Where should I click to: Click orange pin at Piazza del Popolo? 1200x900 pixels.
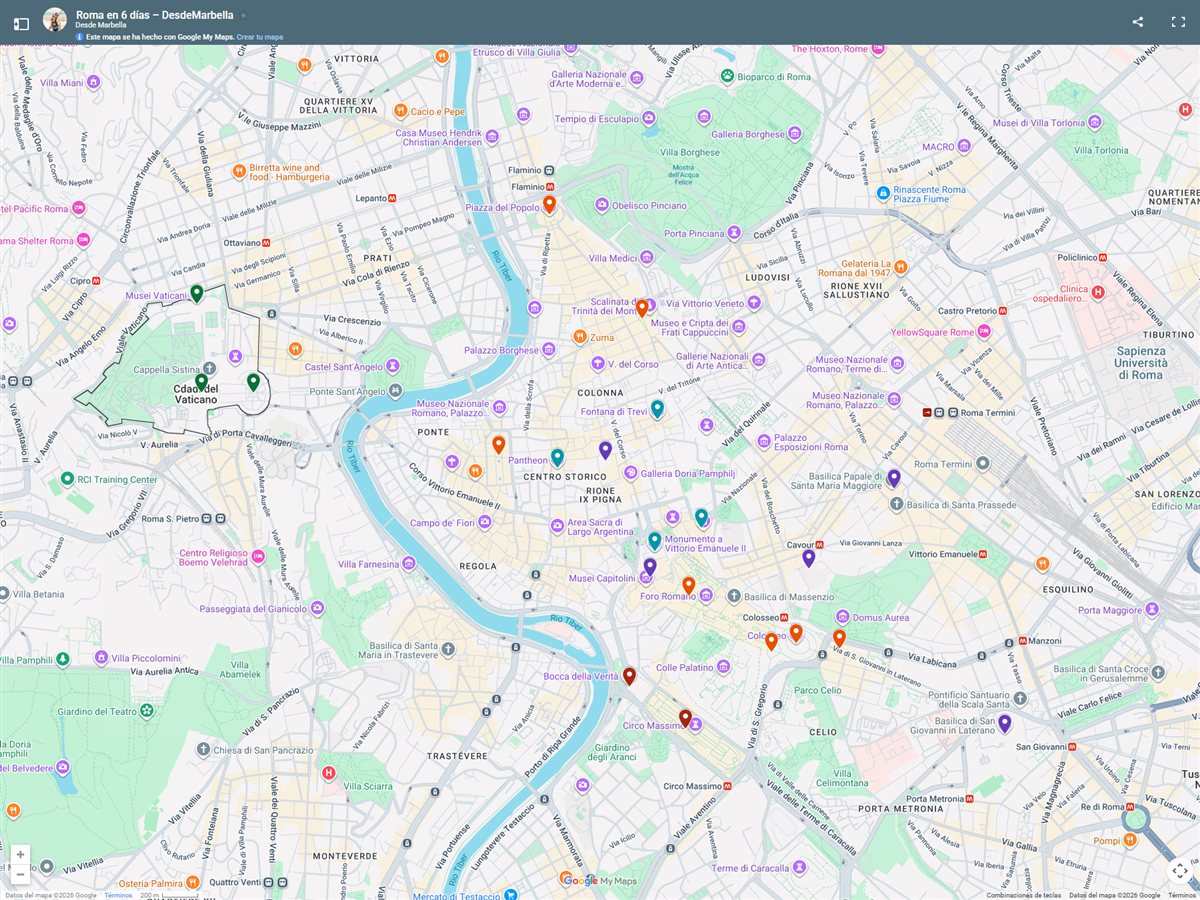pos(549,204)
